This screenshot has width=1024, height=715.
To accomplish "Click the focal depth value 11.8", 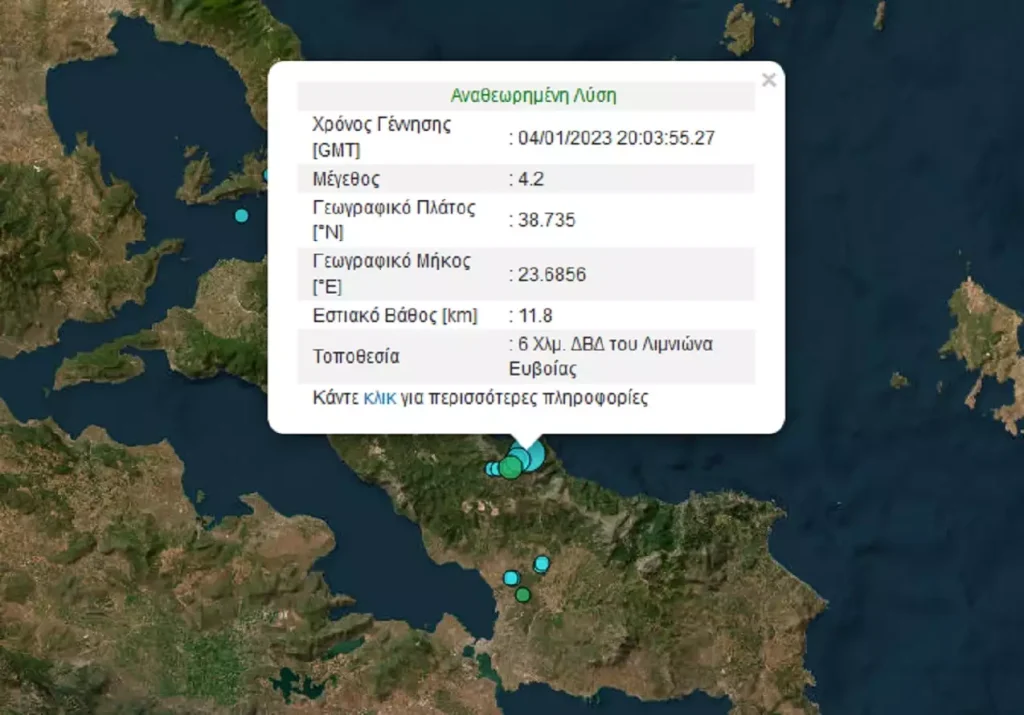I will (534, 316).
